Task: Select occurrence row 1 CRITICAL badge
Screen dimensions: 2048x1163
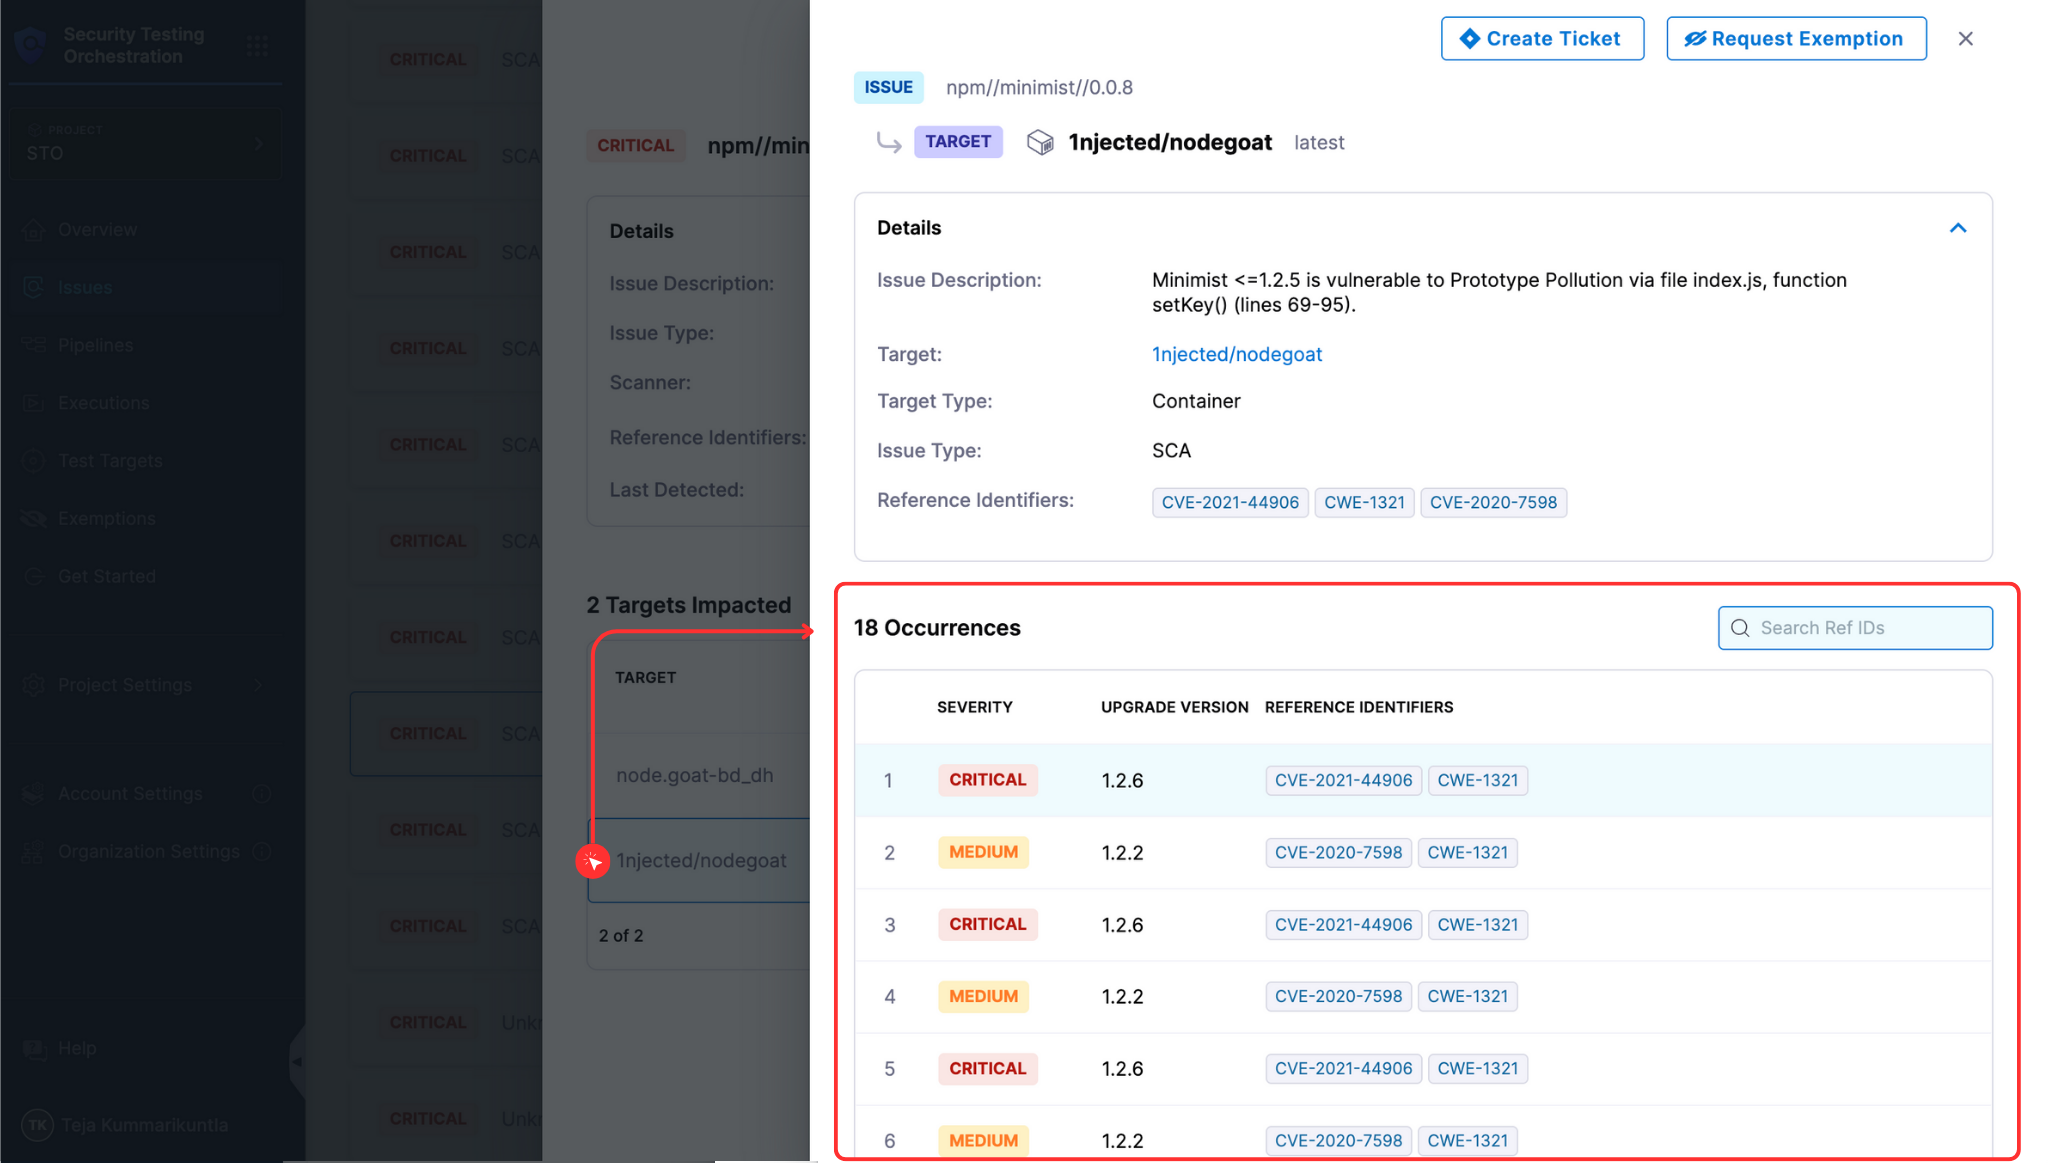Action: (x=987, y=780)
